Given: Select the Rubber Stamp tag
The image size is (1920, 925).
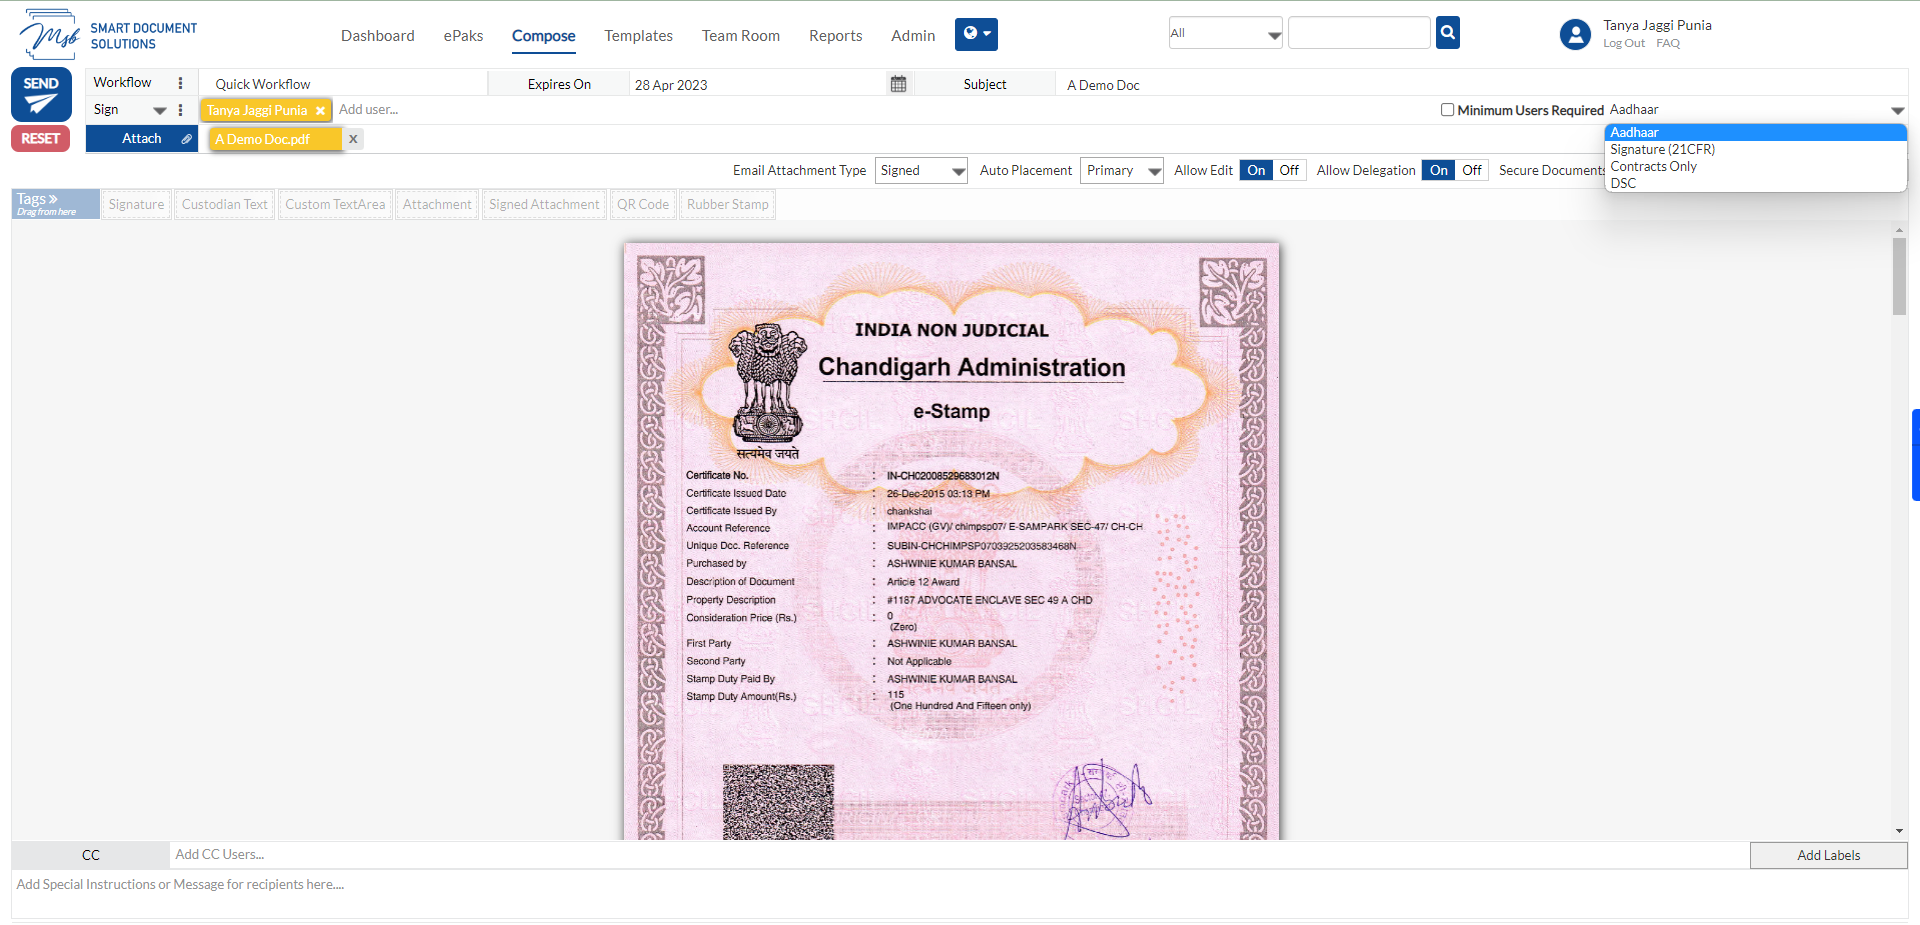Looking at the screenshot, I should [728, 204].
